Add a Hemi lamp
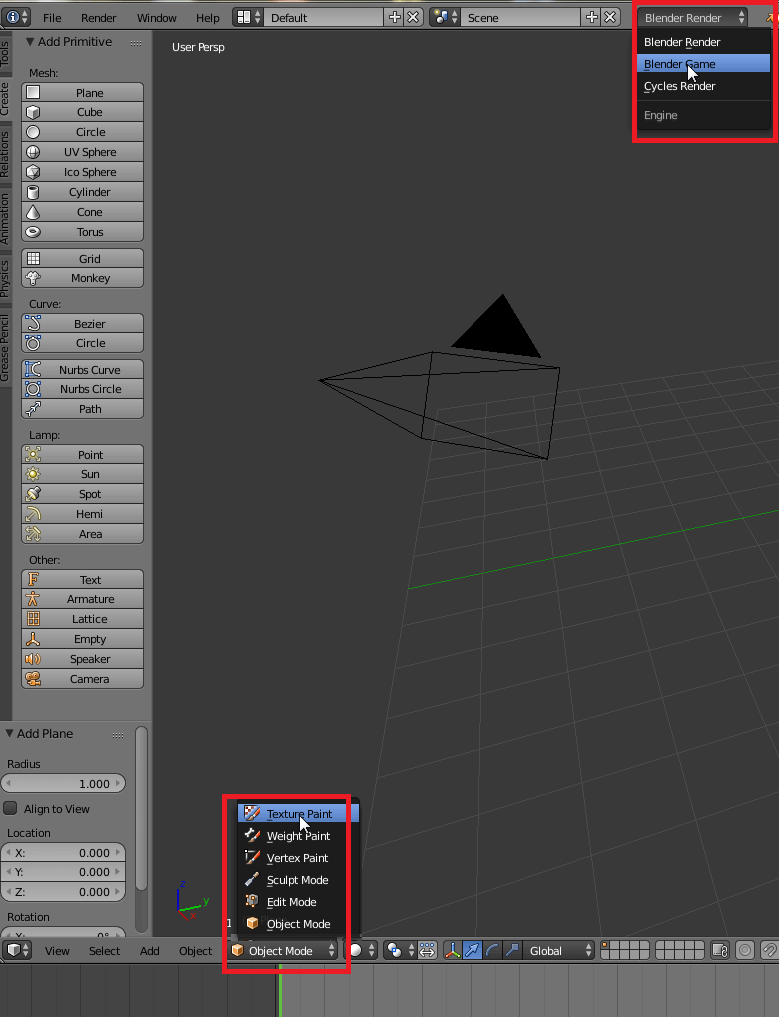 coord(82,514)
